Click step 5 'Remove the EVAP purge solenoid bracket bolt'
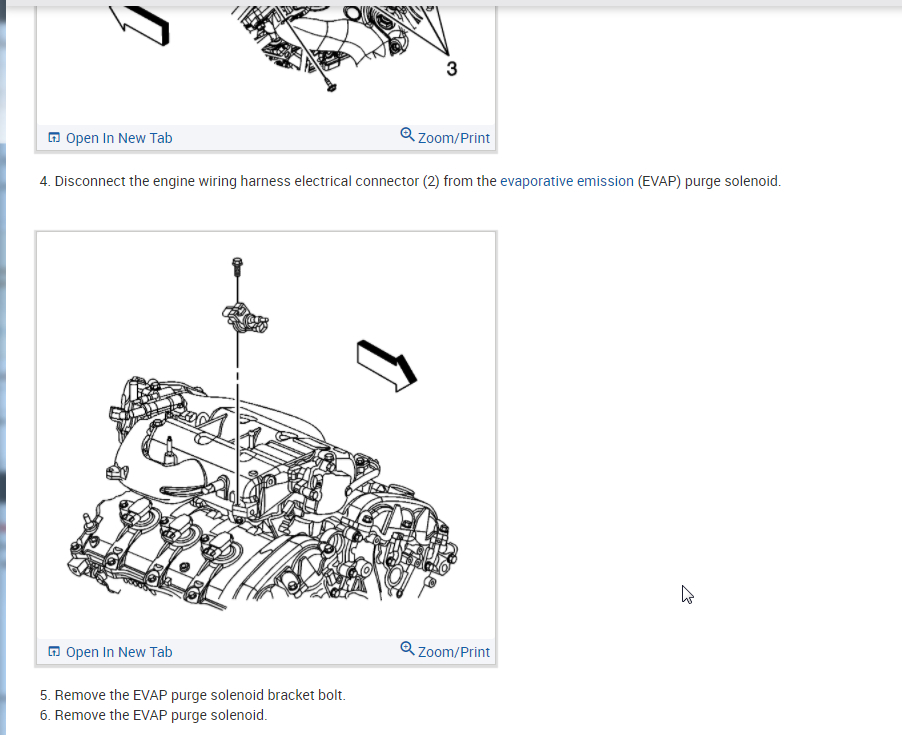This screenshot has height=735, width=902. click(x=193, y=695)
